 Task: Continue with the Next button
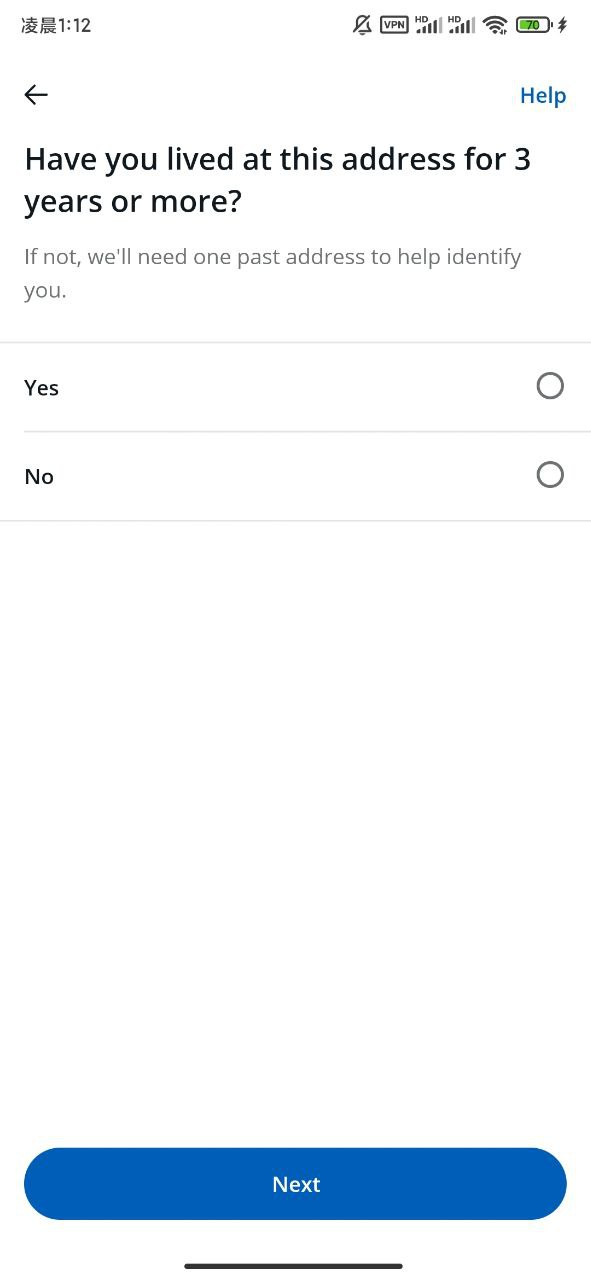click(295, 1184)
